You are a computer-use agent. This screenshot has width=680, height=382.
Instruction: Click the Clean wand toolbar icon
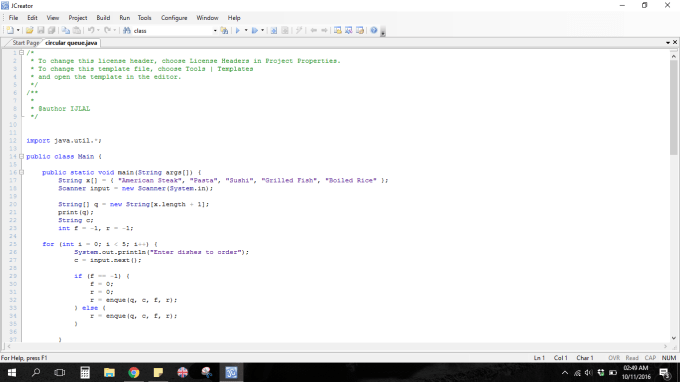point(299,30)
